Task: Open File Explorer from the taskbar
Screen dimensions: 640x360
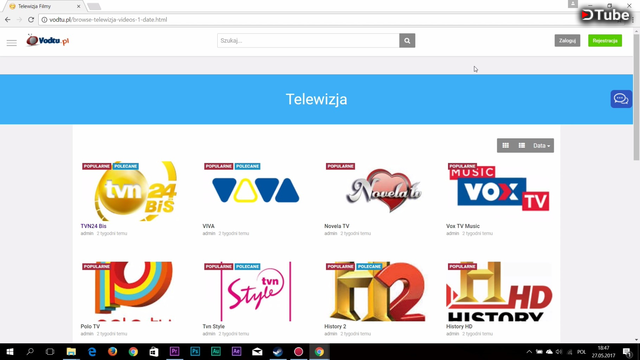Action: pyautogui.click(x=71, y=351)
